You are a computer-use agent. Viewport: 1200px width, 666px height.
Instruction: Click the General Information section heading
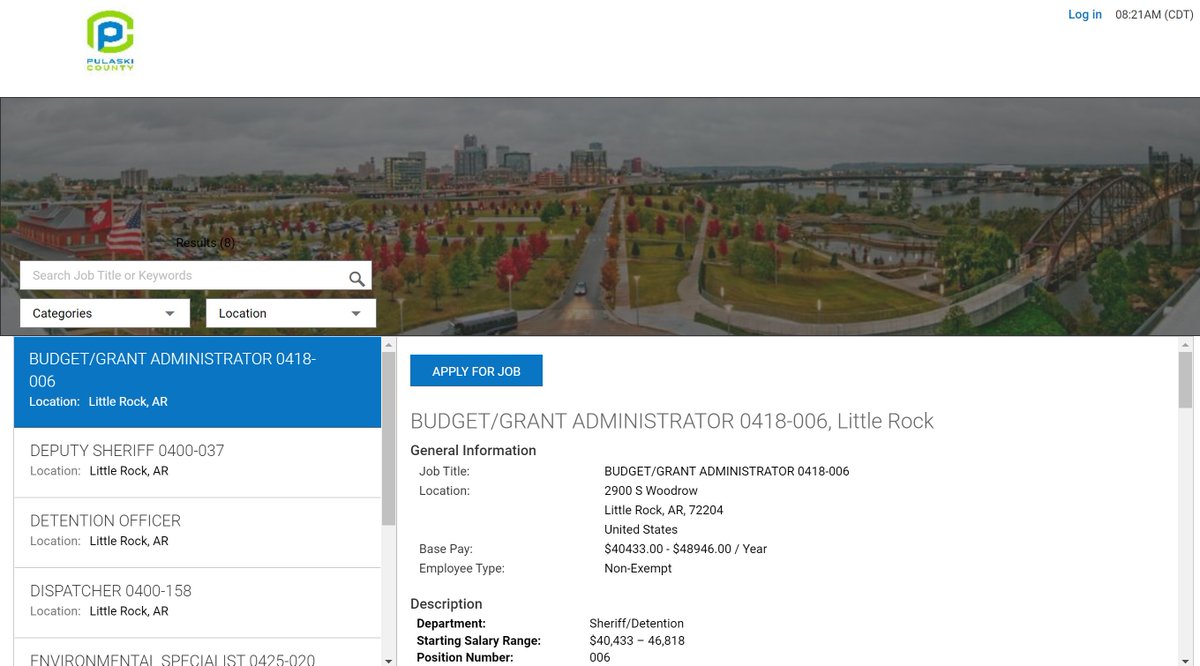473,450
